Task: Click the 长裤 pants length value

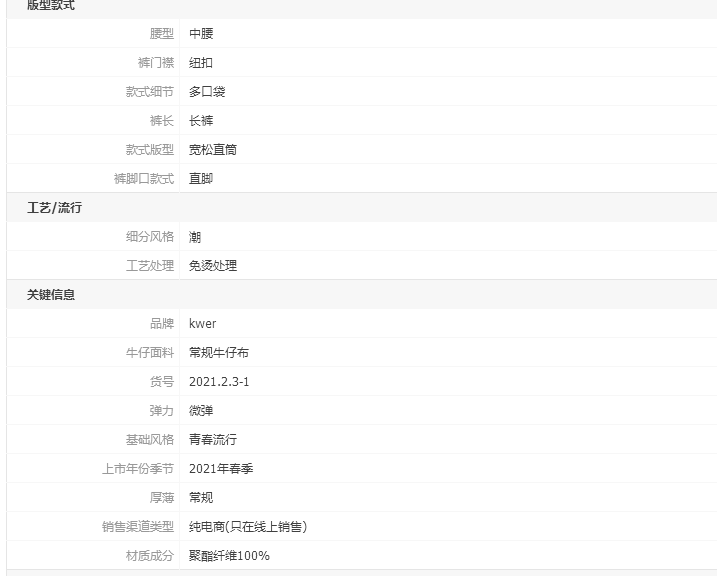Action: tap(201, 121)
